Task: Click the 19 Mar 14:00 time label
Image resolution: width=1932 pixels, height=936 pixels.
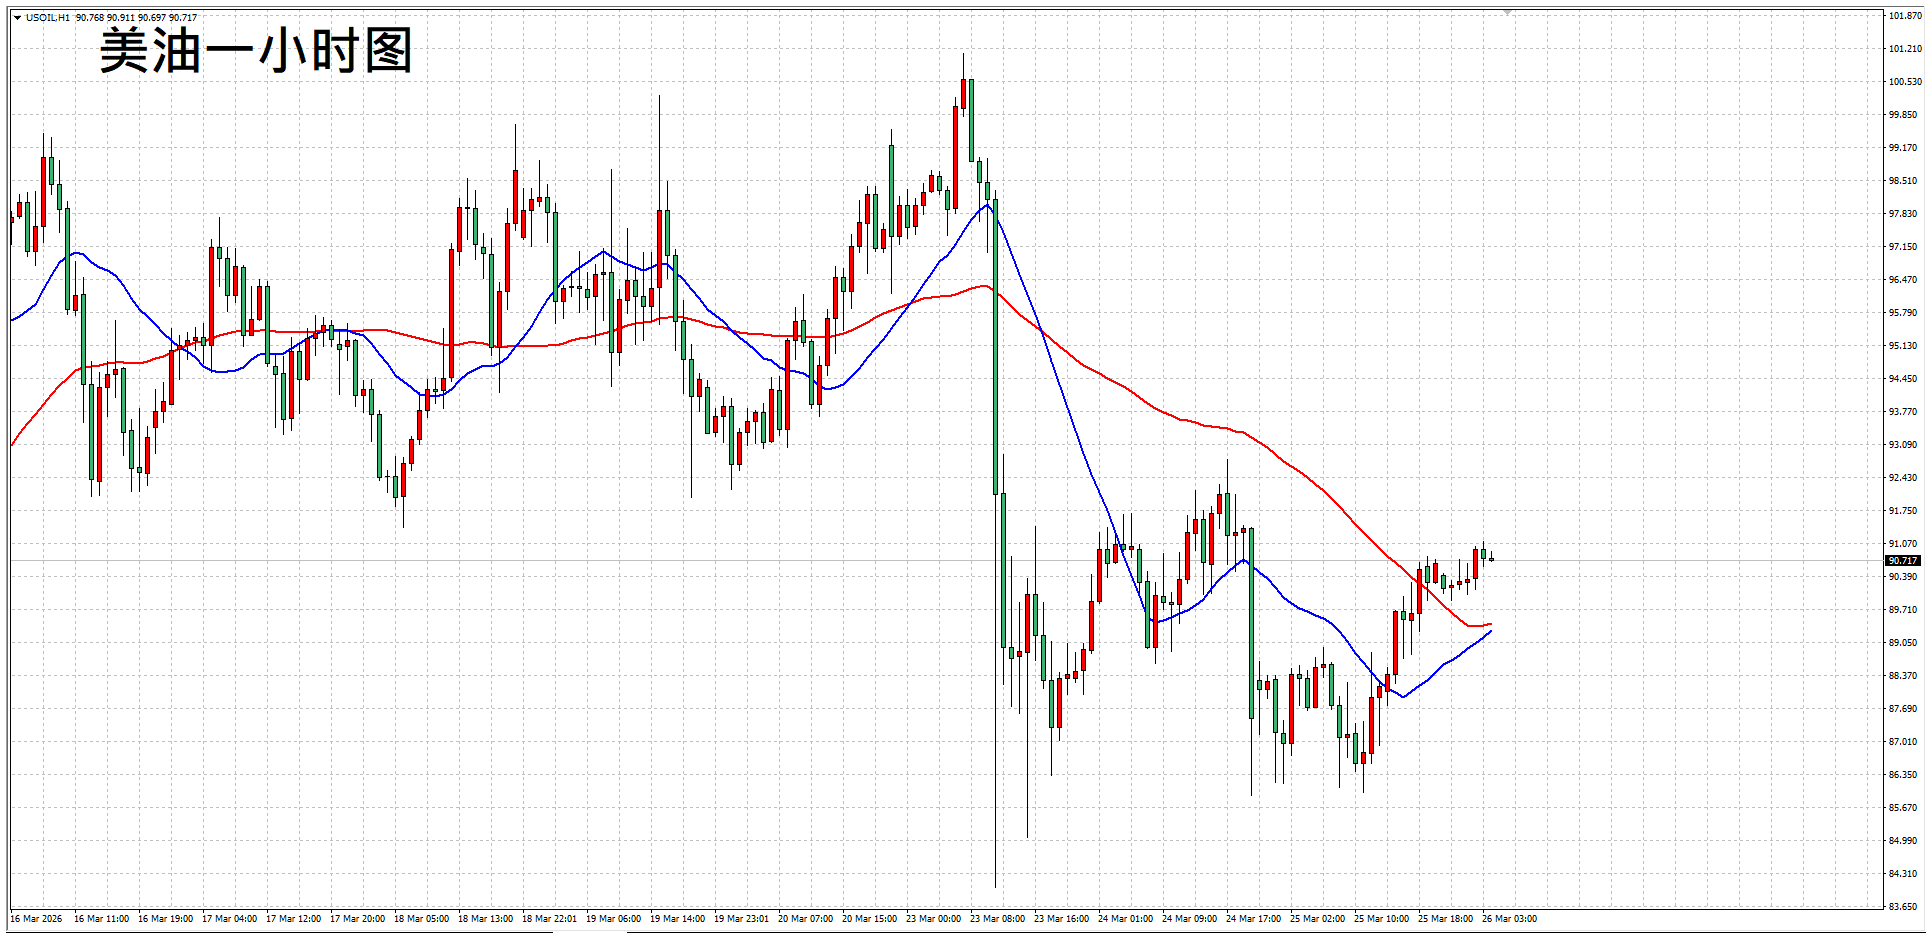Action: [677, 919]
